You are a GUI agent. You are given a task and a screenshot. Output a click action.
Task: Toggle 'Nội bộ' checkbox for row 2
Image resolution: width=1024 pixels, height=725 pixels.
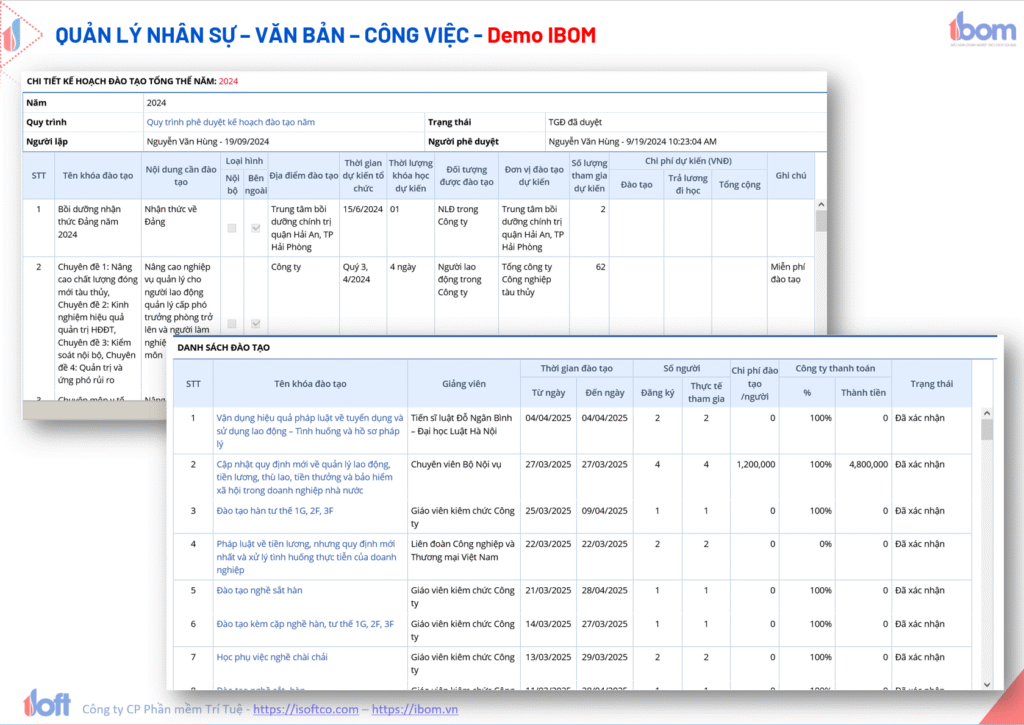click(x=232, y=324)
